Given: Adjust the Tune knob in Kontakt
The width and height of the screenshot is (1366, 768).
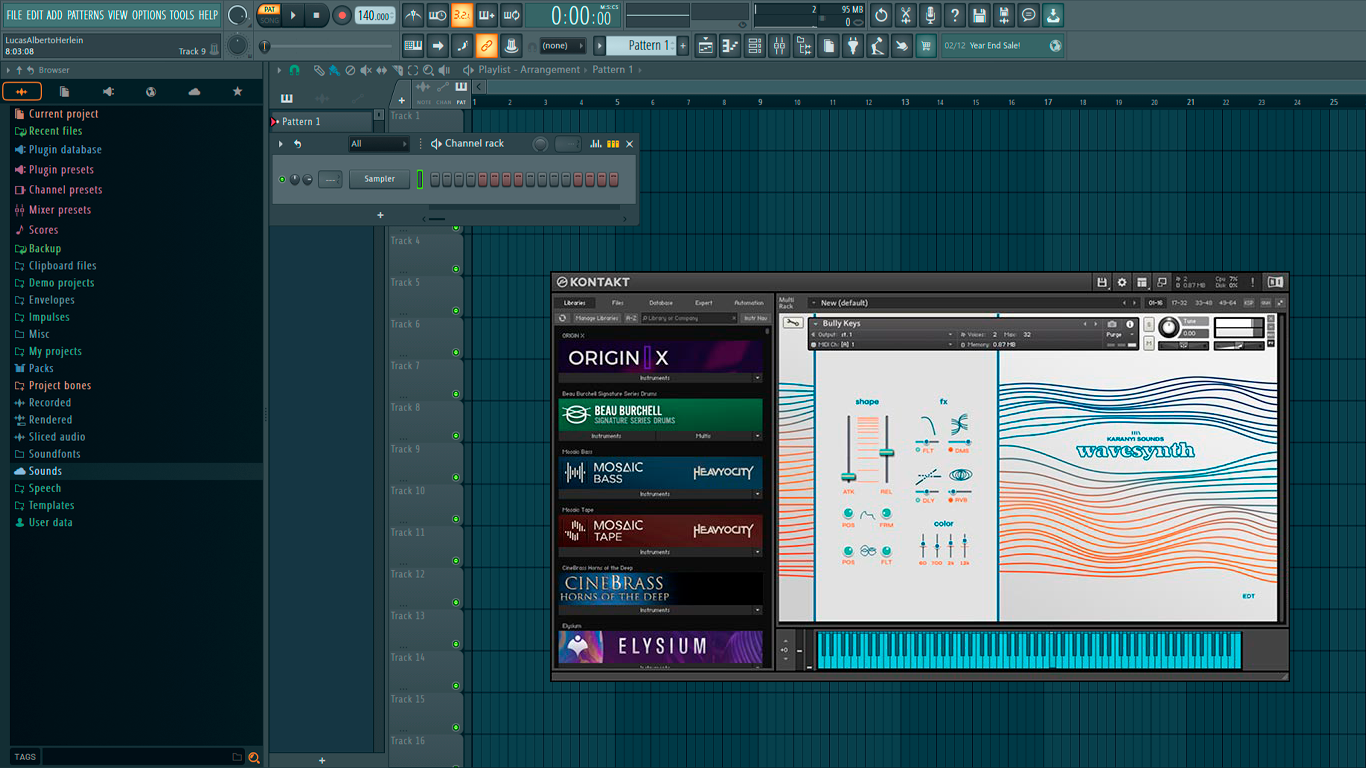Looking at the screenshot, I should click(1169, 327).
